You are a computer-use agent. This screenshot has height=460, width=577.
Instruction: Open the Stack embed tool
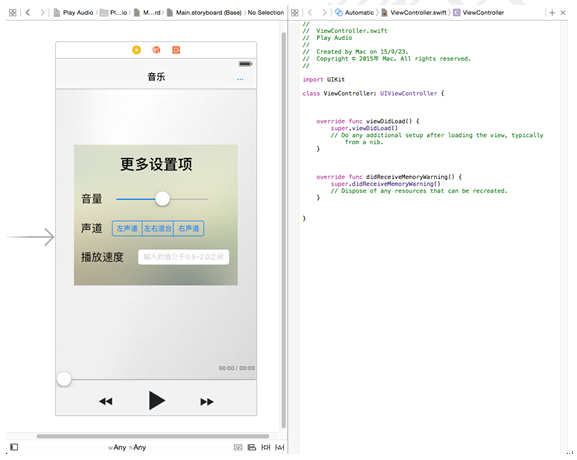[238, 447]
